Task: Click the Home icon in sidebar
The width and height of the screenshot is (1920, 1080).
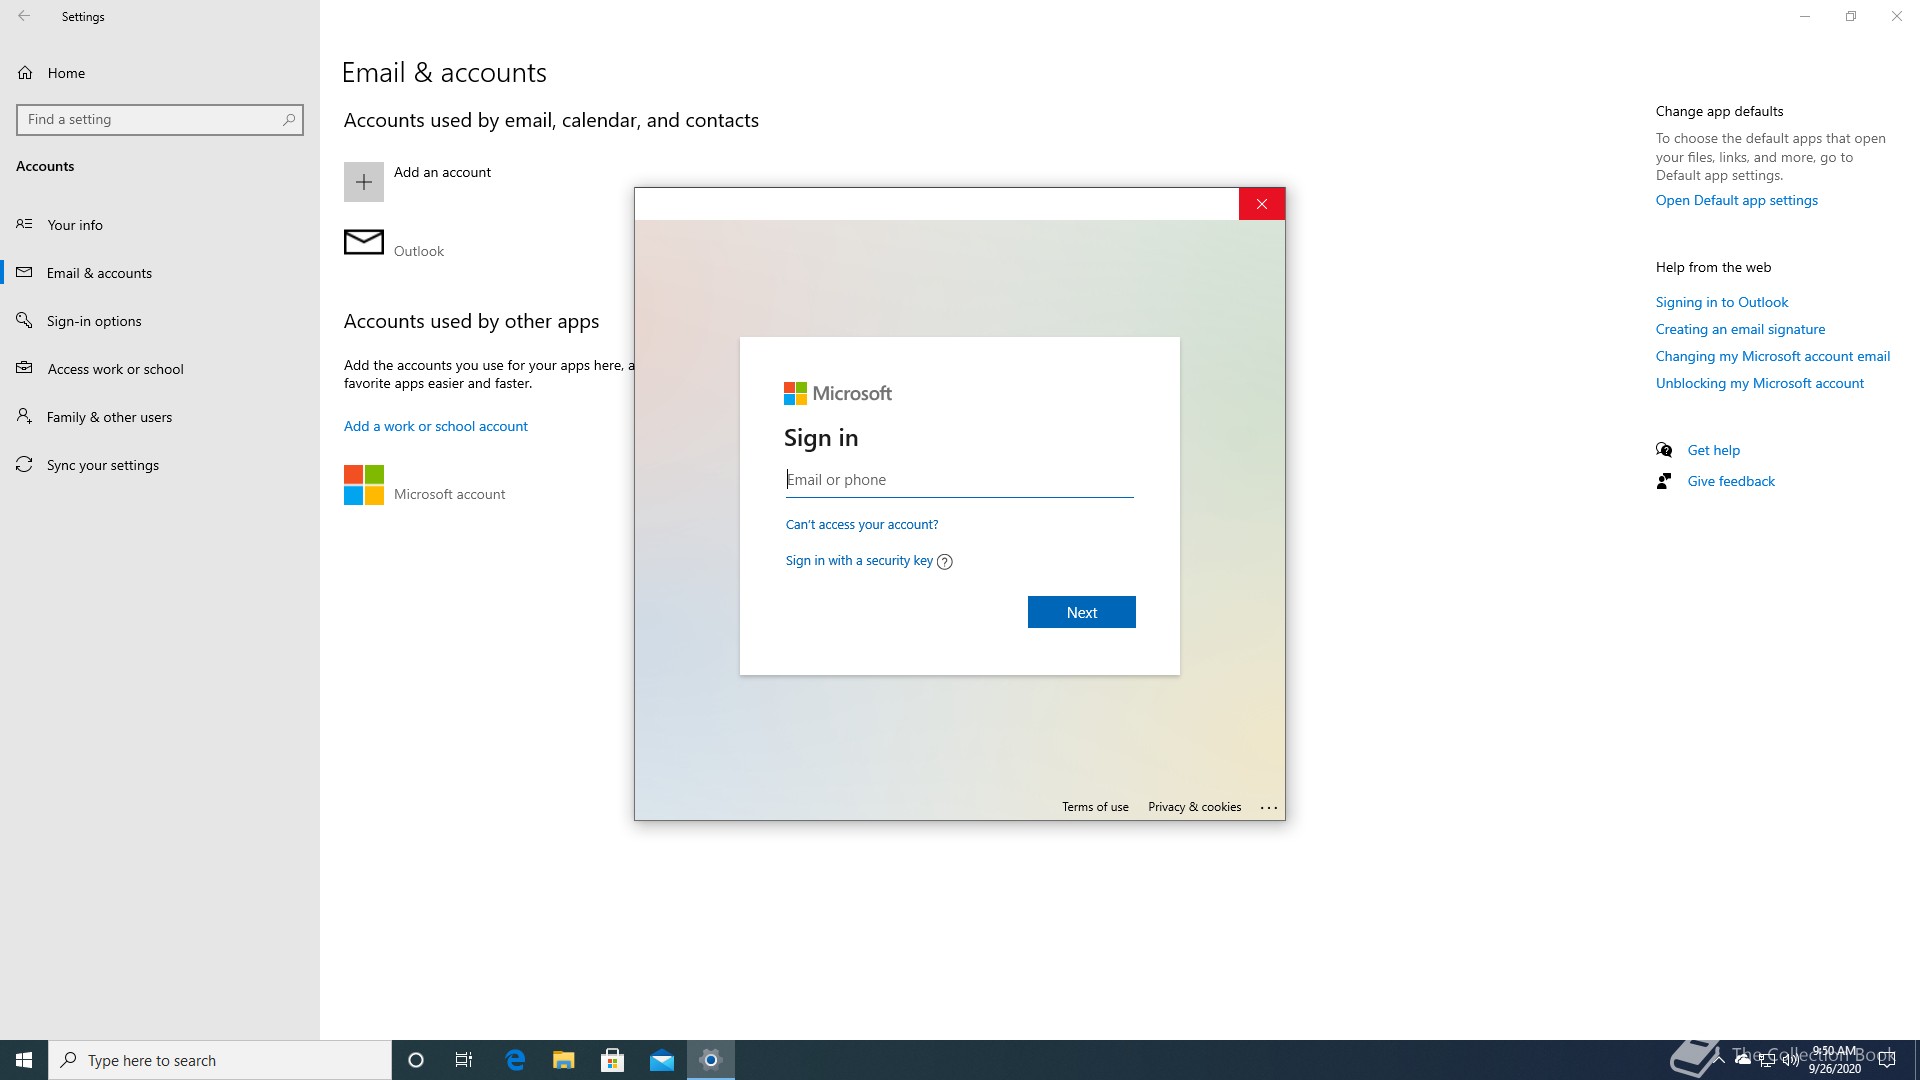Action: pos(26,73)
